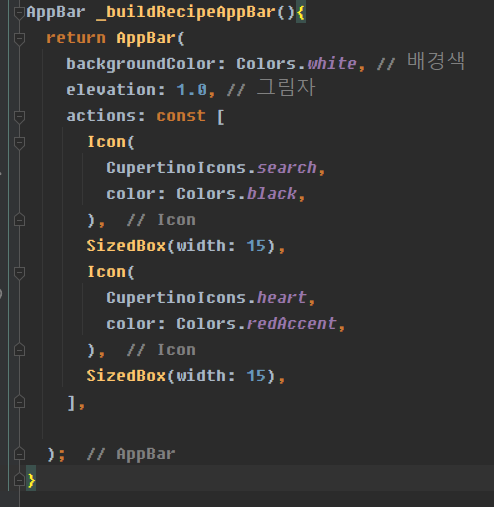Click the Colors.black color reference
Screen dimensions: 494x507
tap(236, 194)
